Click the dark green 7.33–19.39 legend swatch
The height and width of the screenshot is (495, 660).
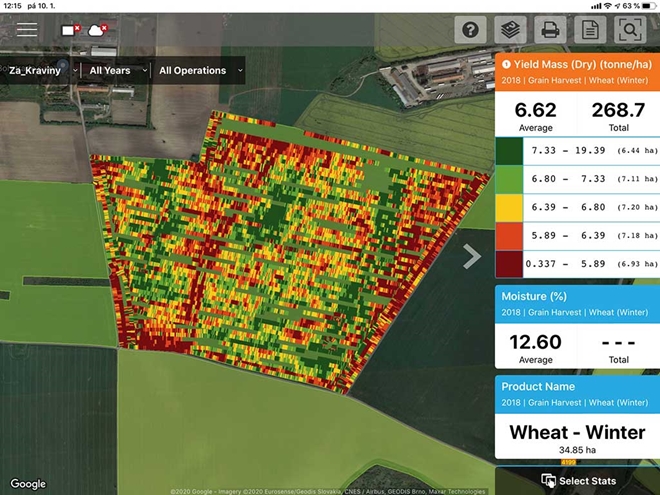tap(510, 150)
